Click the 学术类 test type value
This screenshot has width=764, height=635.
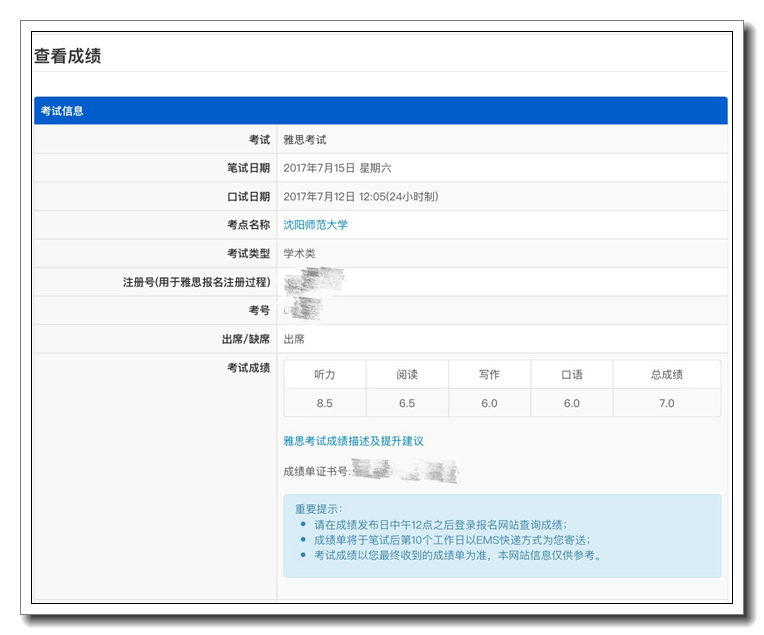[x=299, y=254]
